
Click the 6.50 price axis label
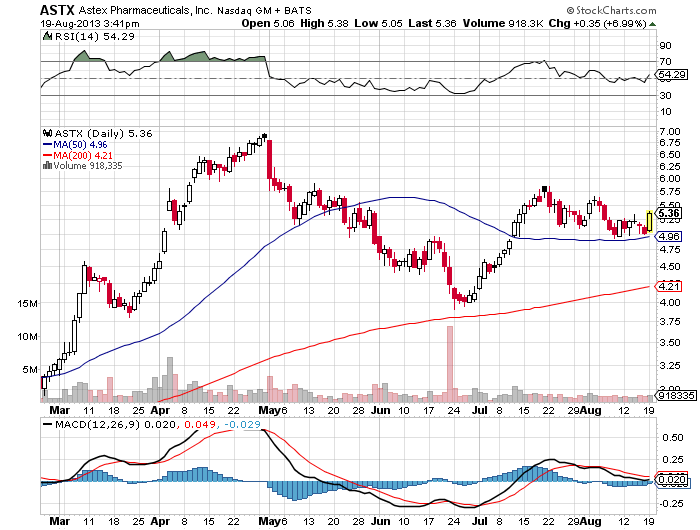point(670,154)
